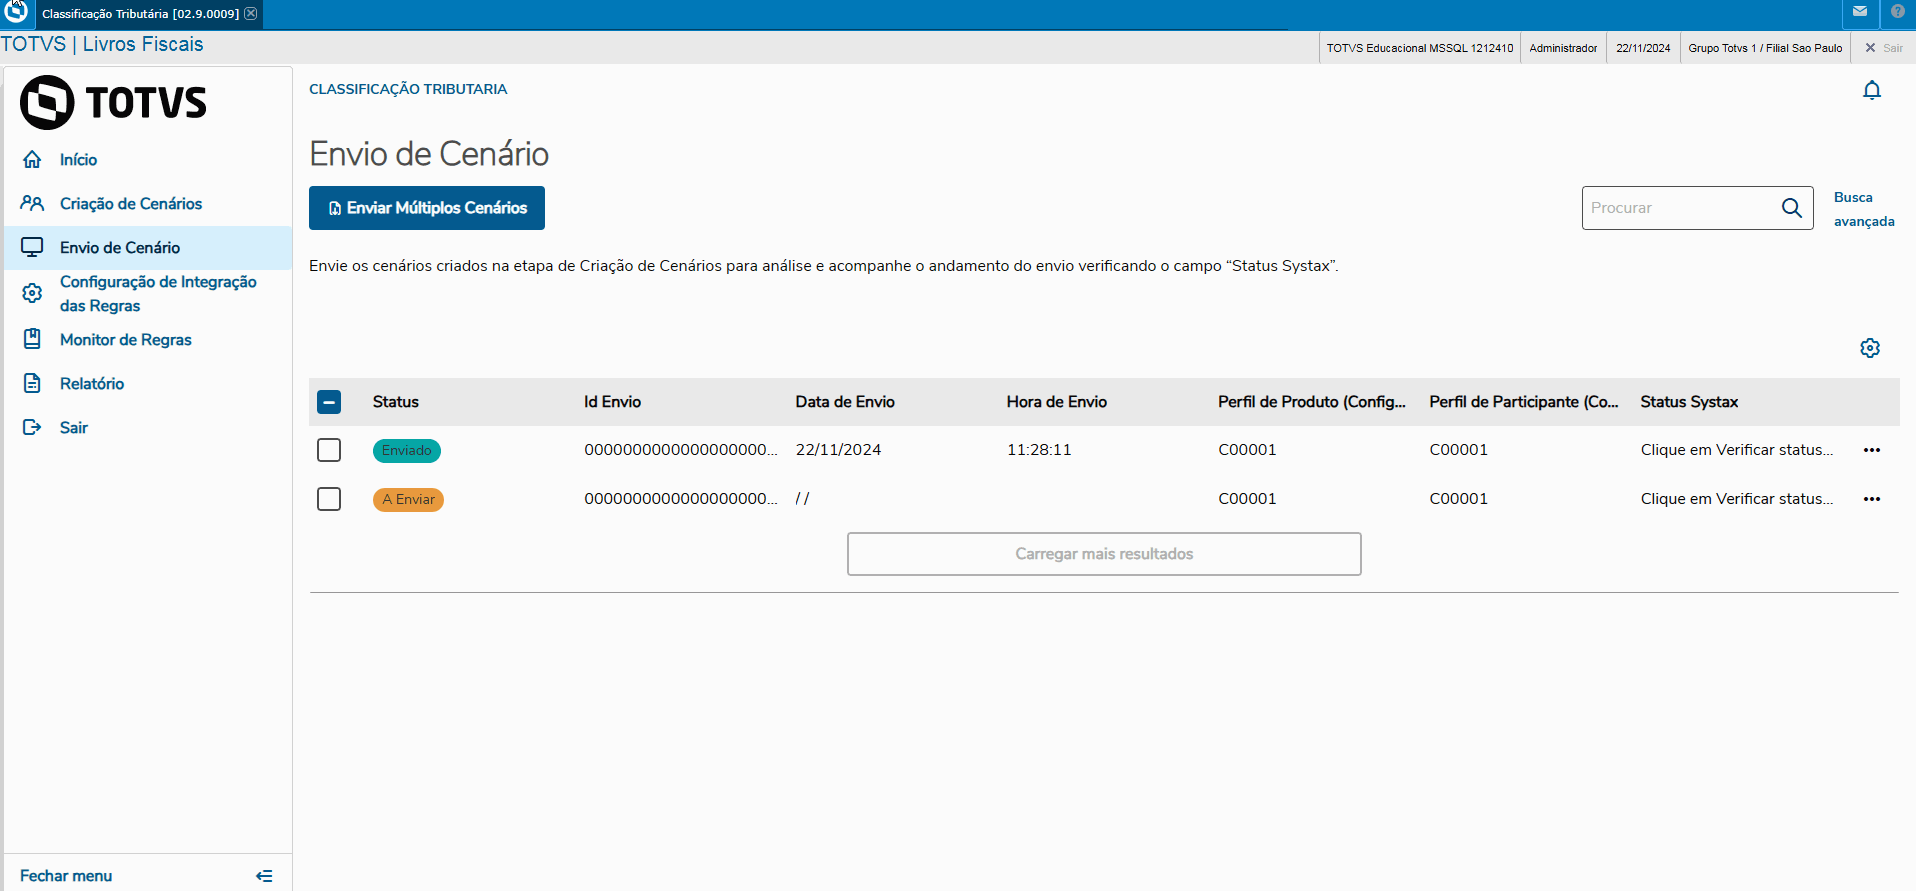Click Fechar menu label
Viewport: 1916px width, 891px height.
tap(66, 876)
